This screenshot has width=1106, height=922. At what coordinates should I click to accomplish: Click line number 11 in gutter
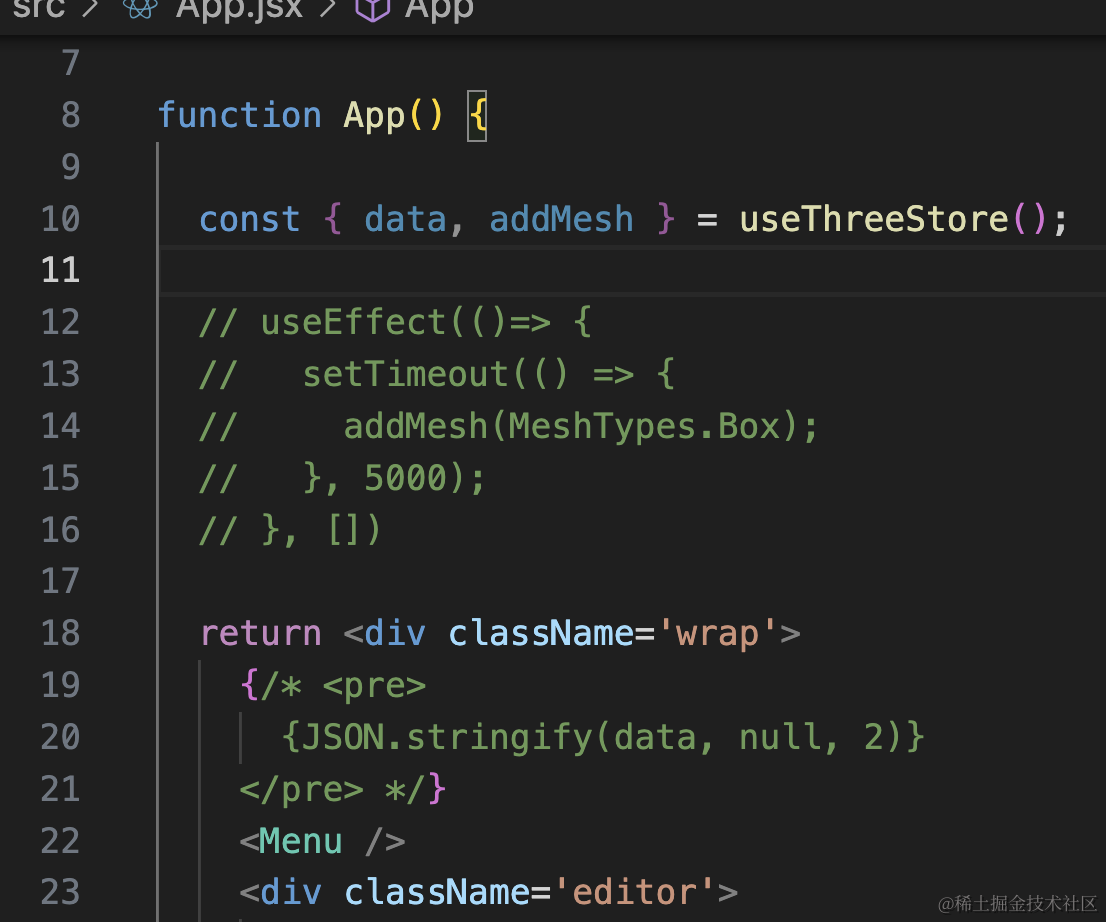point(61,270)
